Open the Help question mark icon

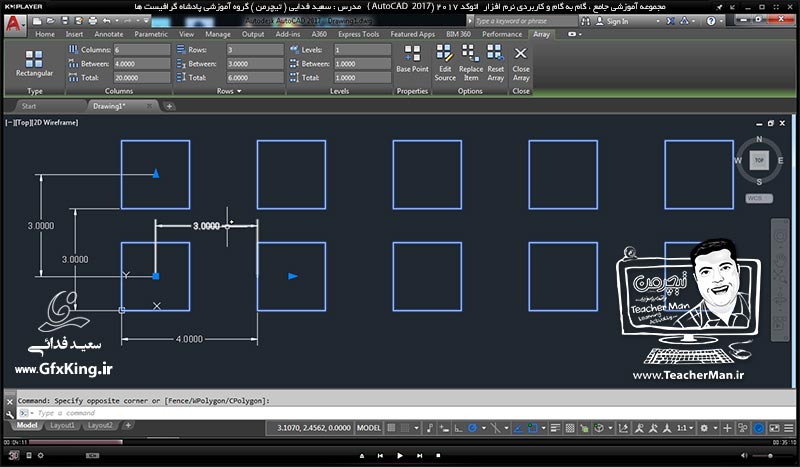pos(711,21)
